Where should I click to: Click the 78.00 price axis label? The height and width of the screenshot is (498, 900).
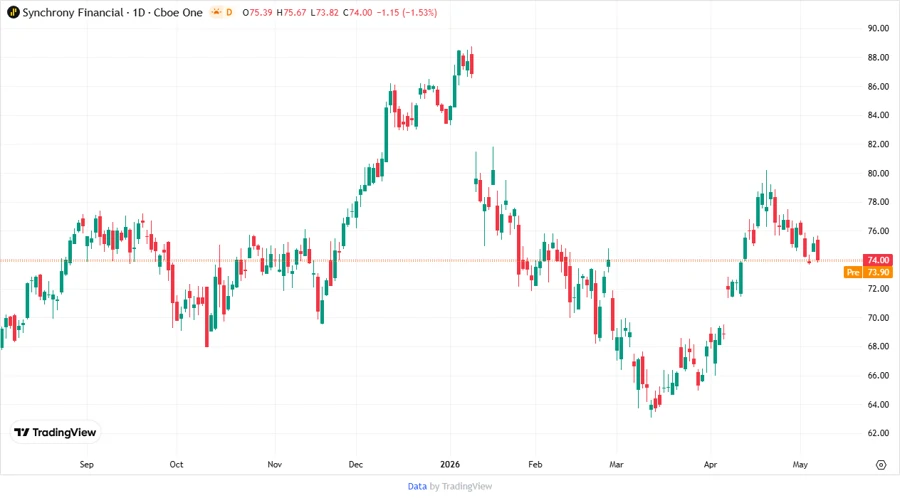878,202
